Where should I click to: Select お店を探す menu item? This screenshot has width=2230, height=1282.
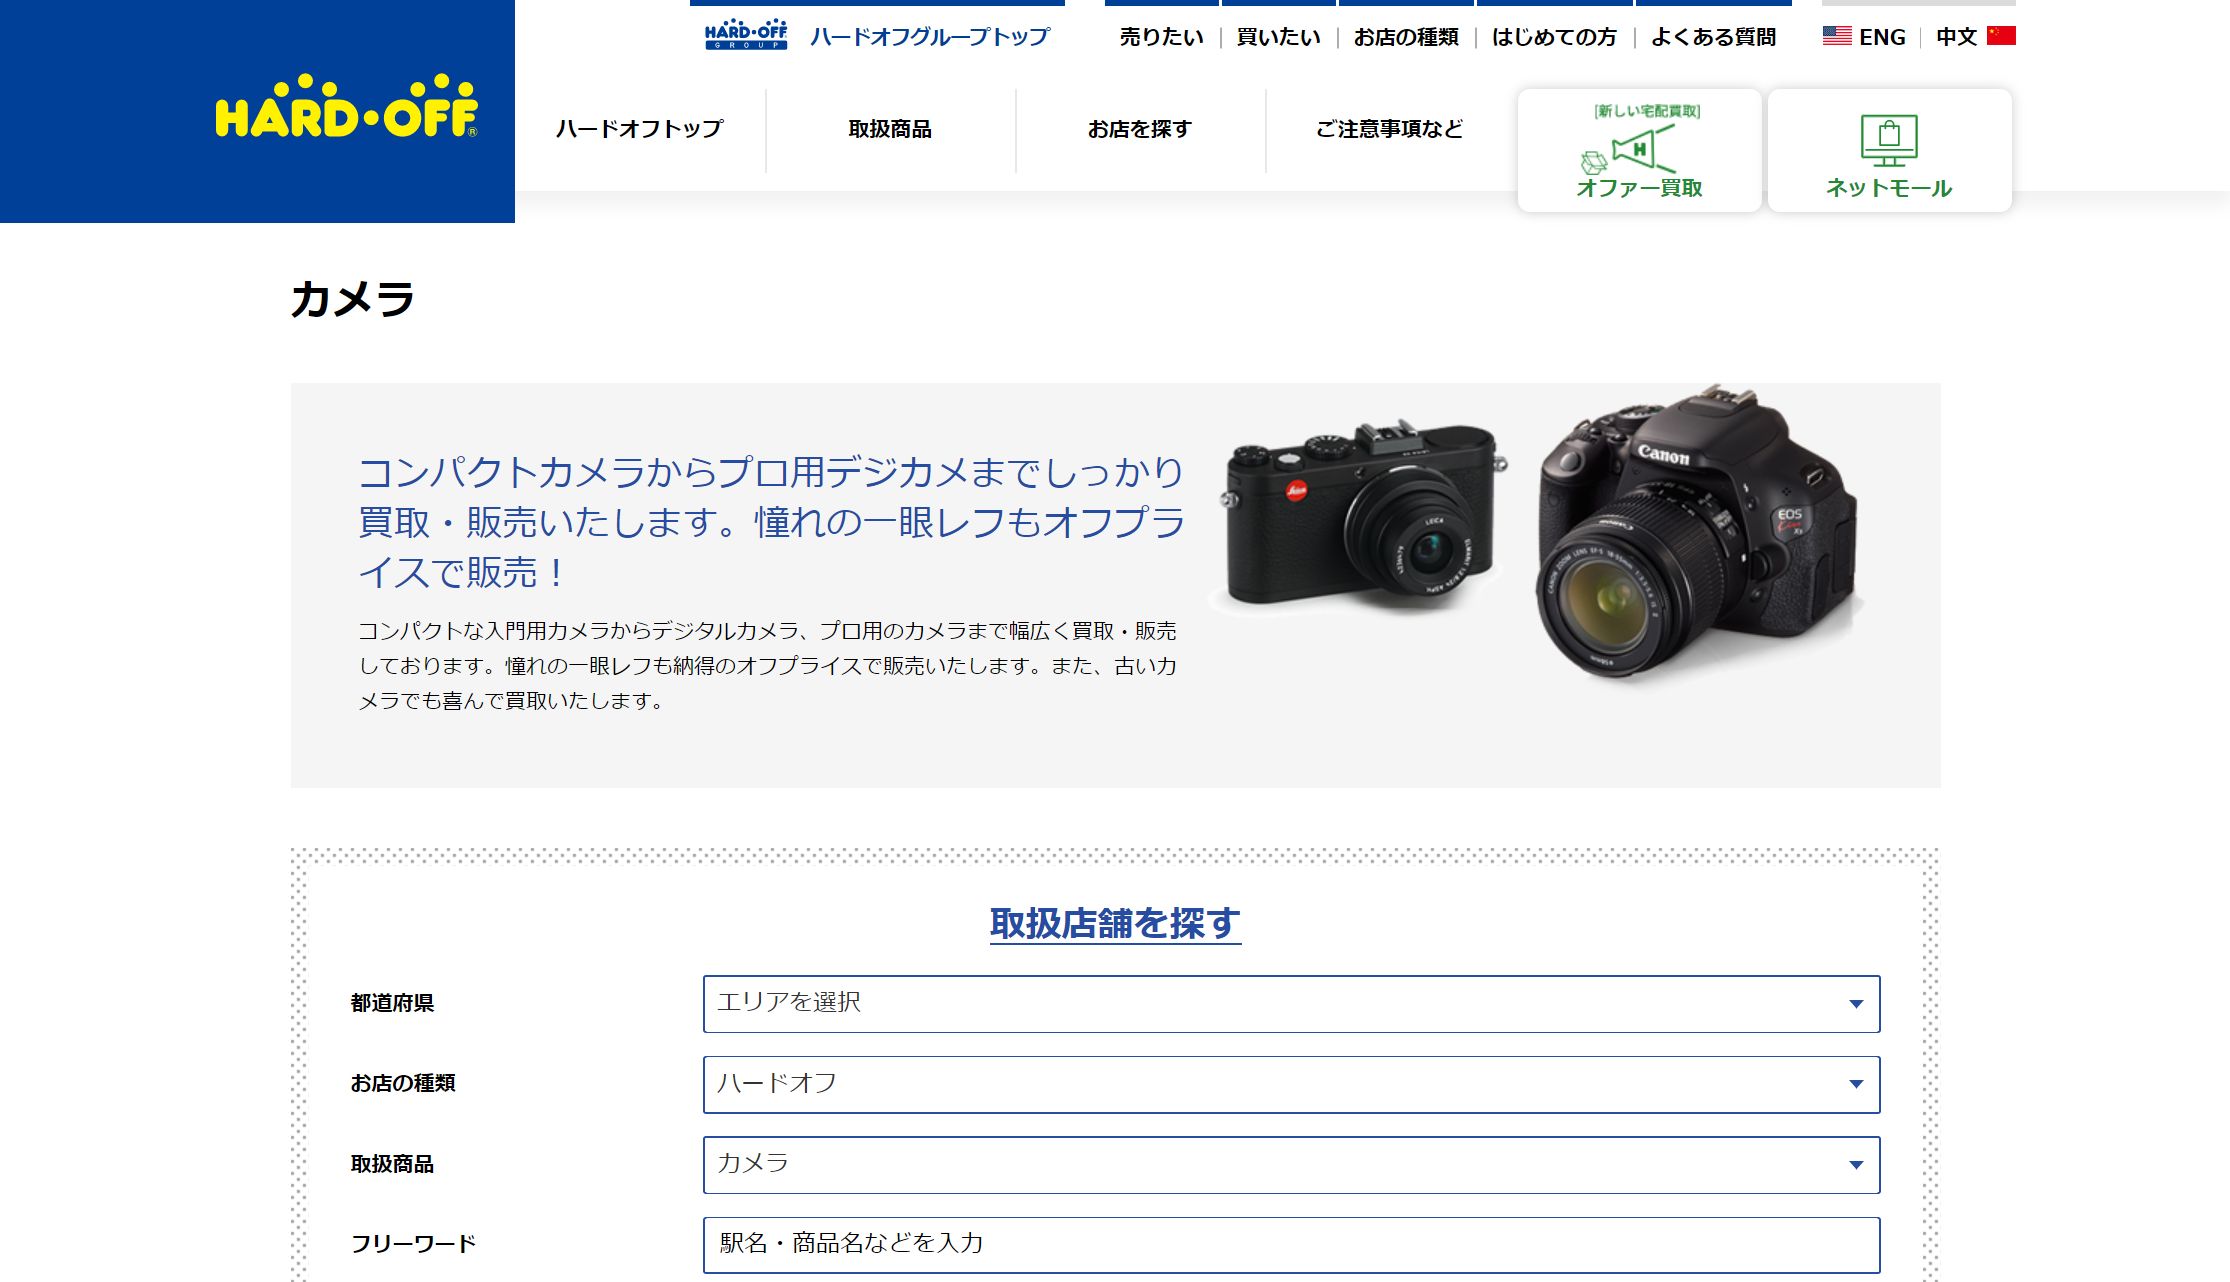pos(1140,129)
